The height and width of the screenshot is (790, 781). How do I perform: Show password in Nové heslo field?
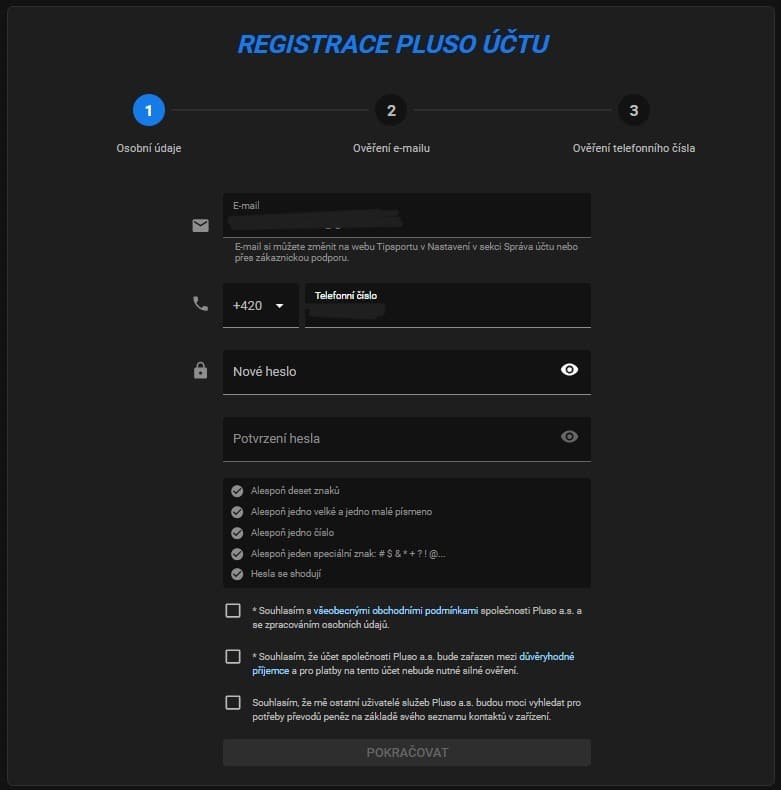pos(569,370)
